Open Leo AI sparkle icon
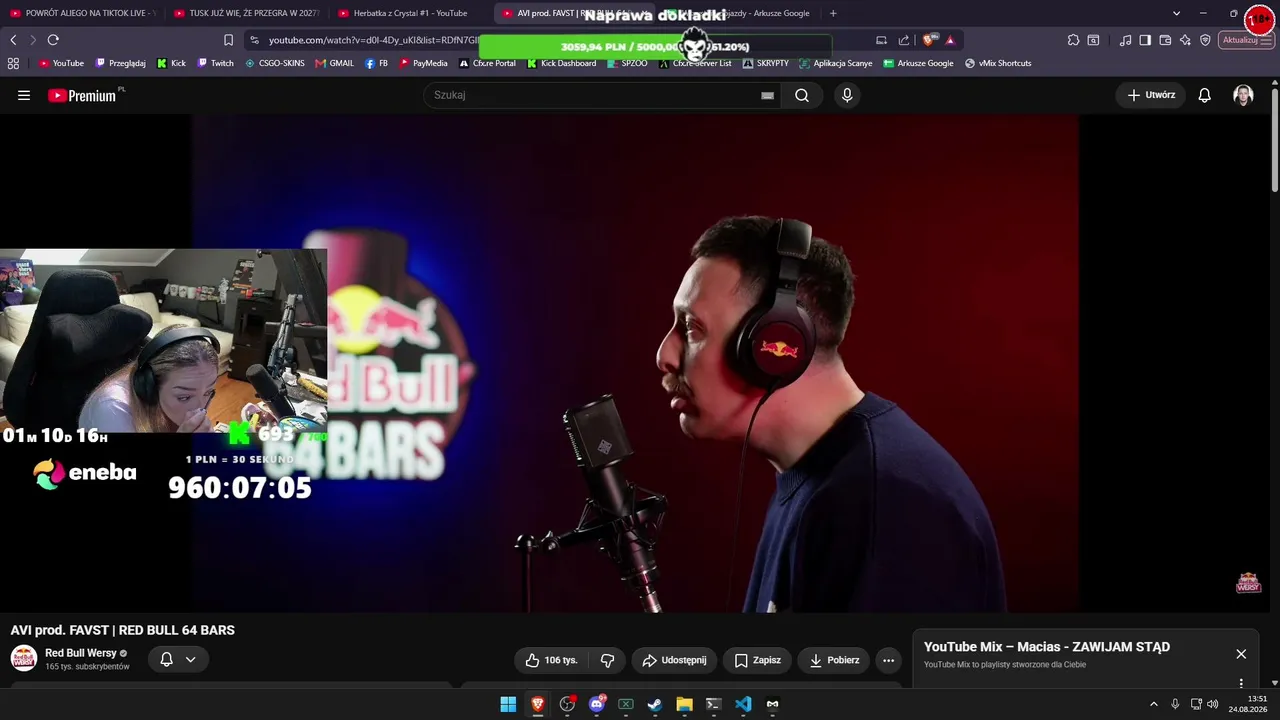 (x=1185, y=40)
